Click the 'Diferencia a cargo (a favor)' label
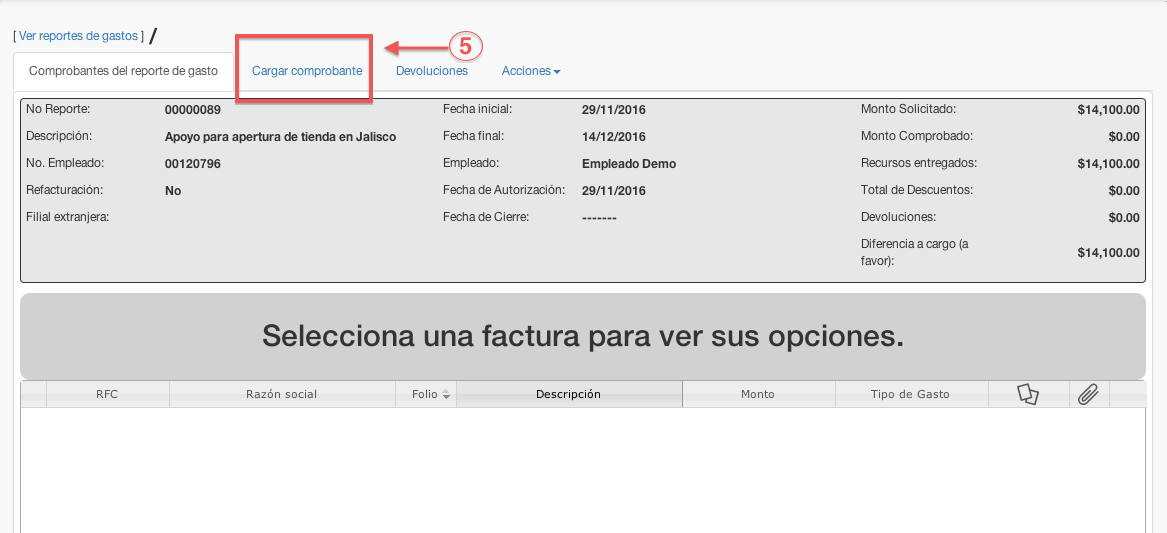This screenshot has width=1167, height=533. pos(914,252)
